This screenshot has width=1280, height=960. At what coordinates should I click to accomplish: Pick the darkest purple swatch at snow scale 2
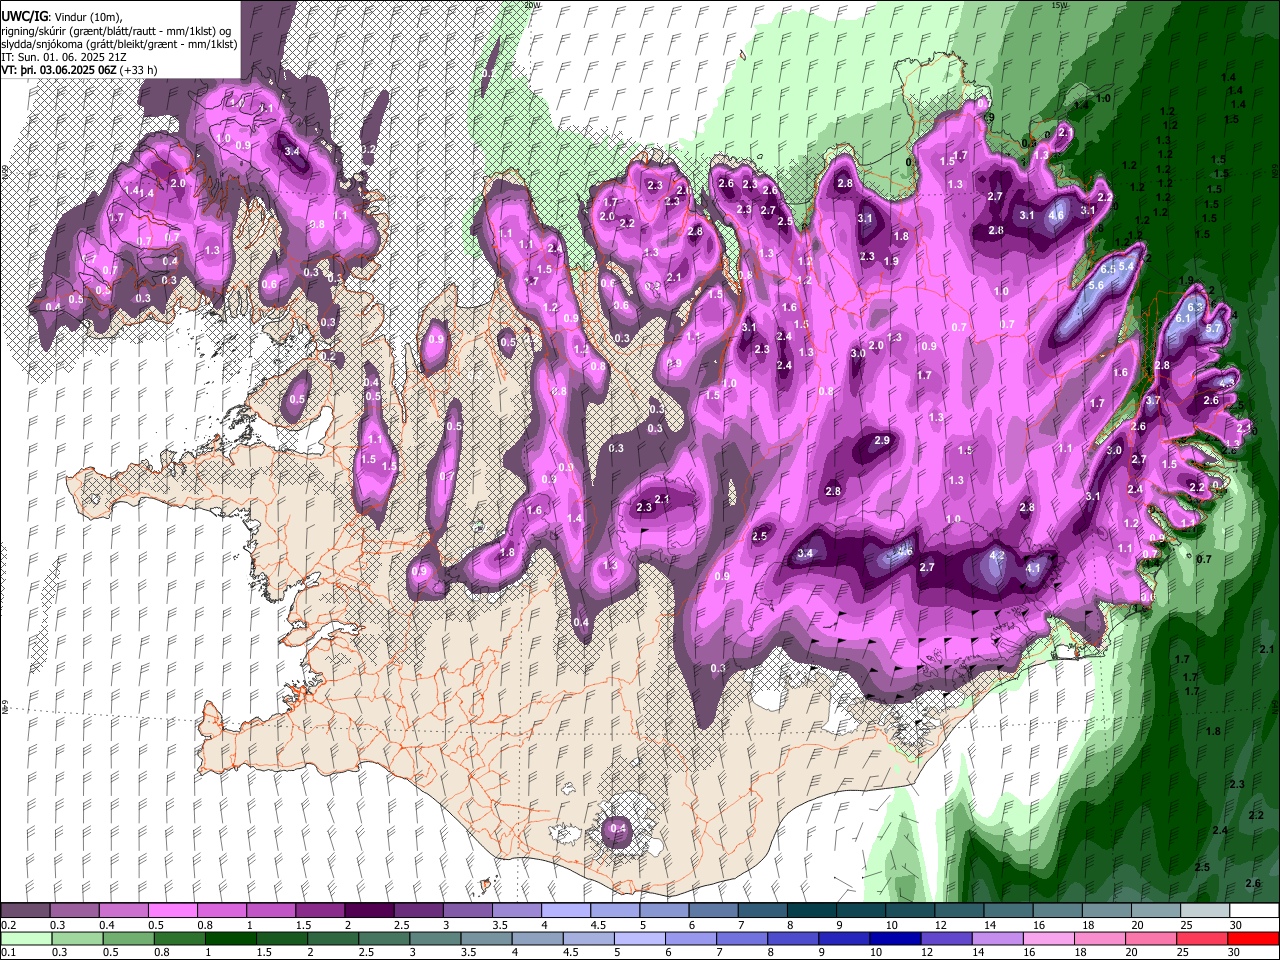click(368, 911)
